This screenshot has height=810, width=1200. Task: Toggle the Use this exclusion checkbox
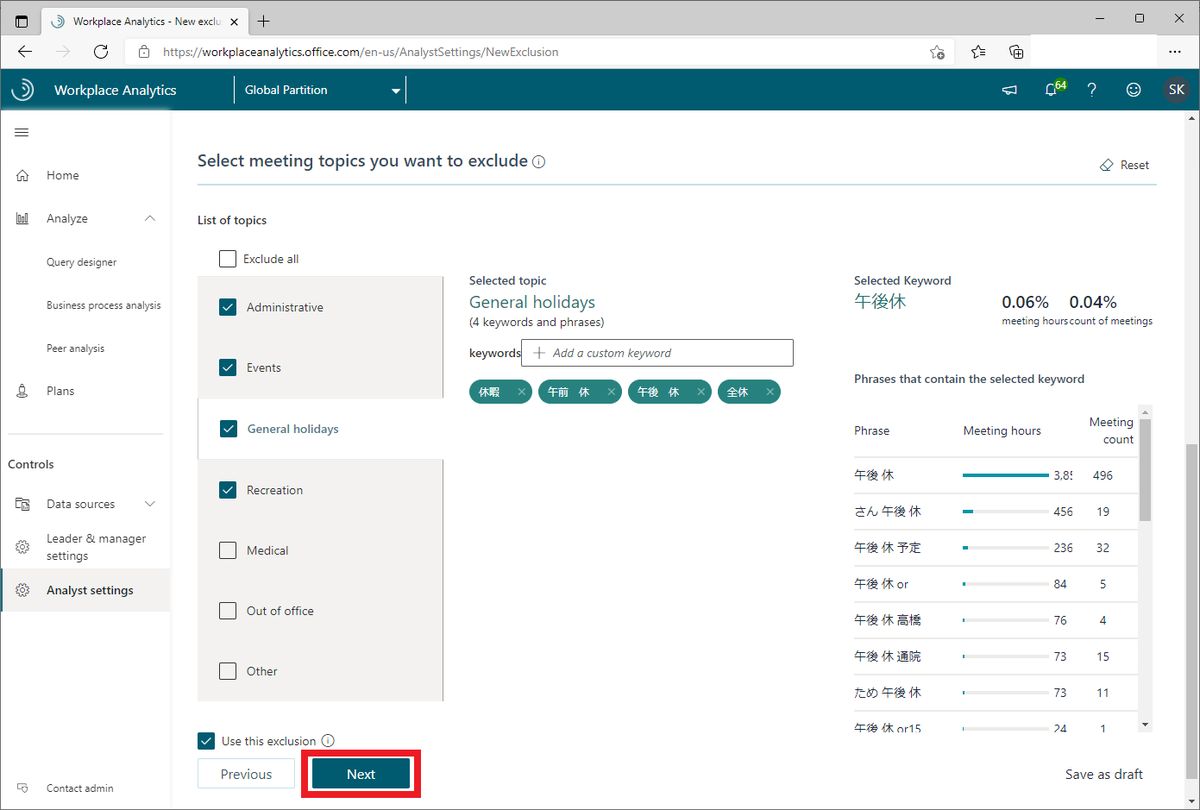(206, 741)
